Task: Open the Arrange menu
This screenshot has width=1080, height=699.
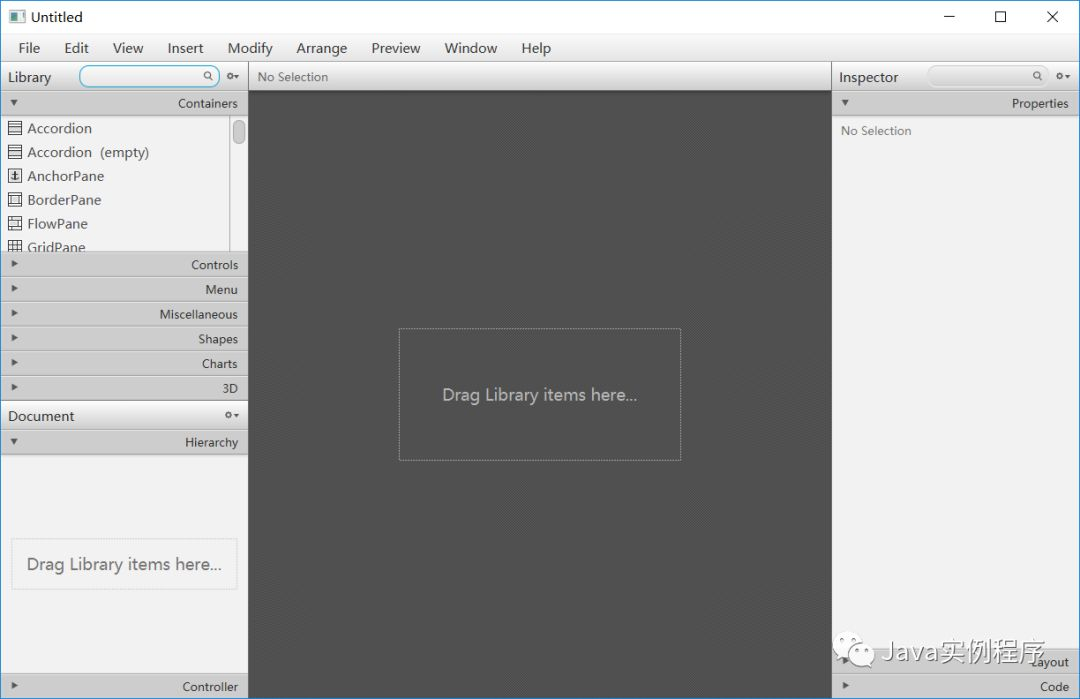Action: point(322,48)
